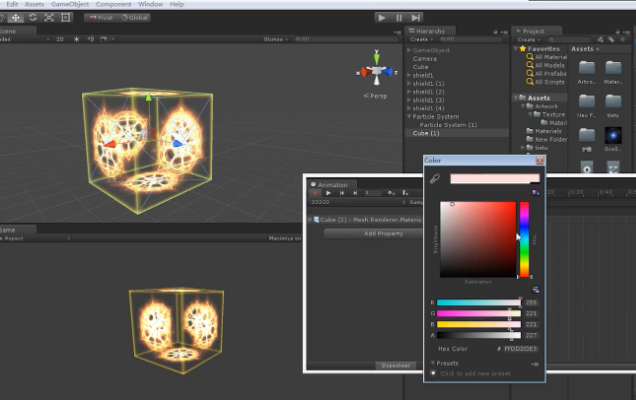Click the Play button to run game

click(x=382, y=17)
